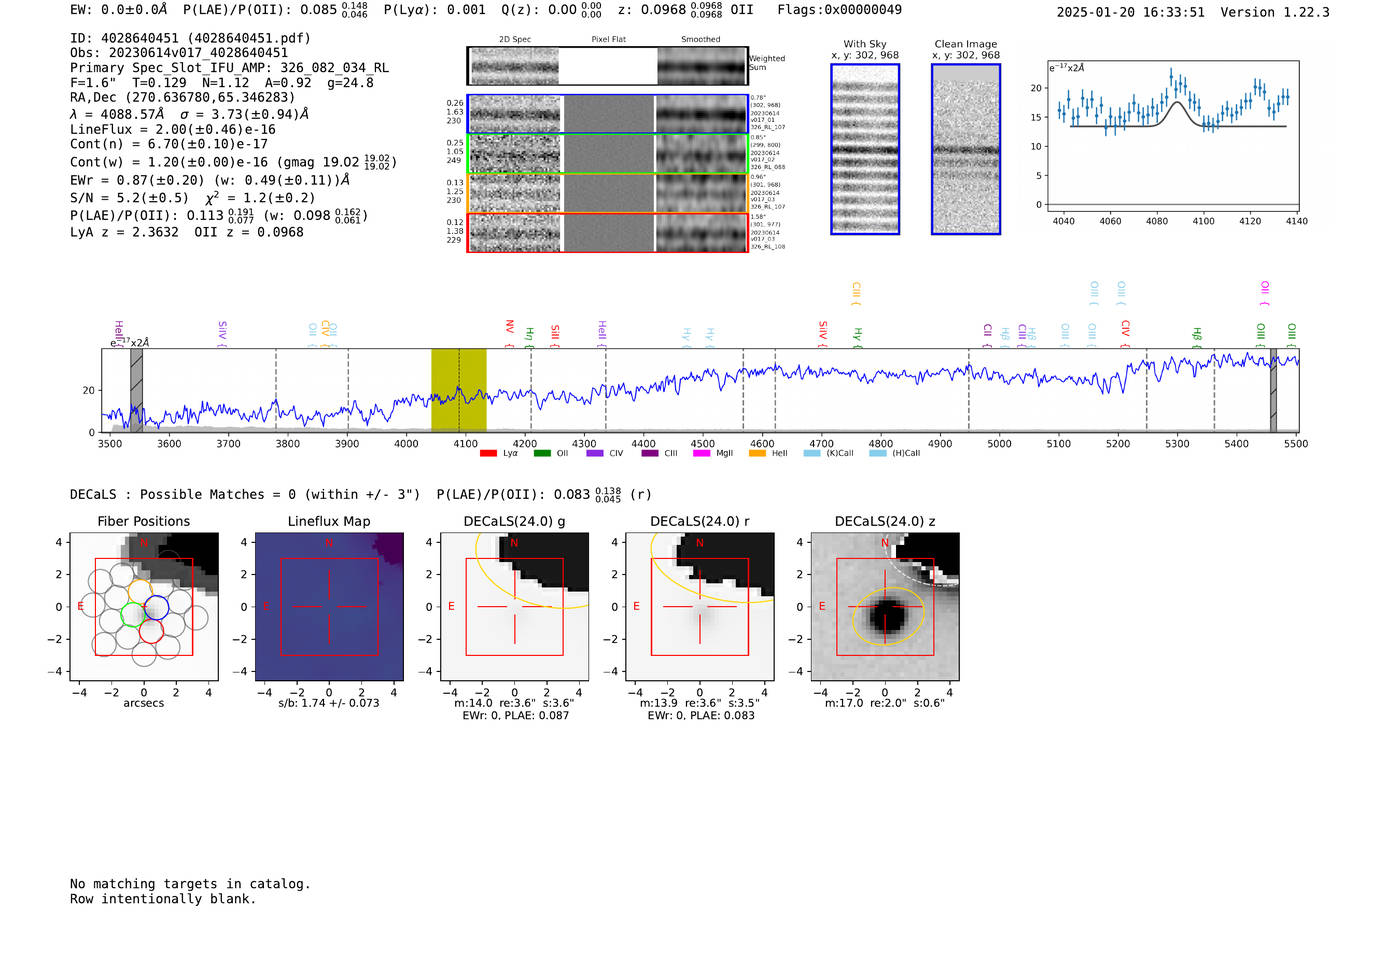Open the DECaLS(24.0) r image
Viewport: 1400px width, 953px height.
tap(699, 606)
